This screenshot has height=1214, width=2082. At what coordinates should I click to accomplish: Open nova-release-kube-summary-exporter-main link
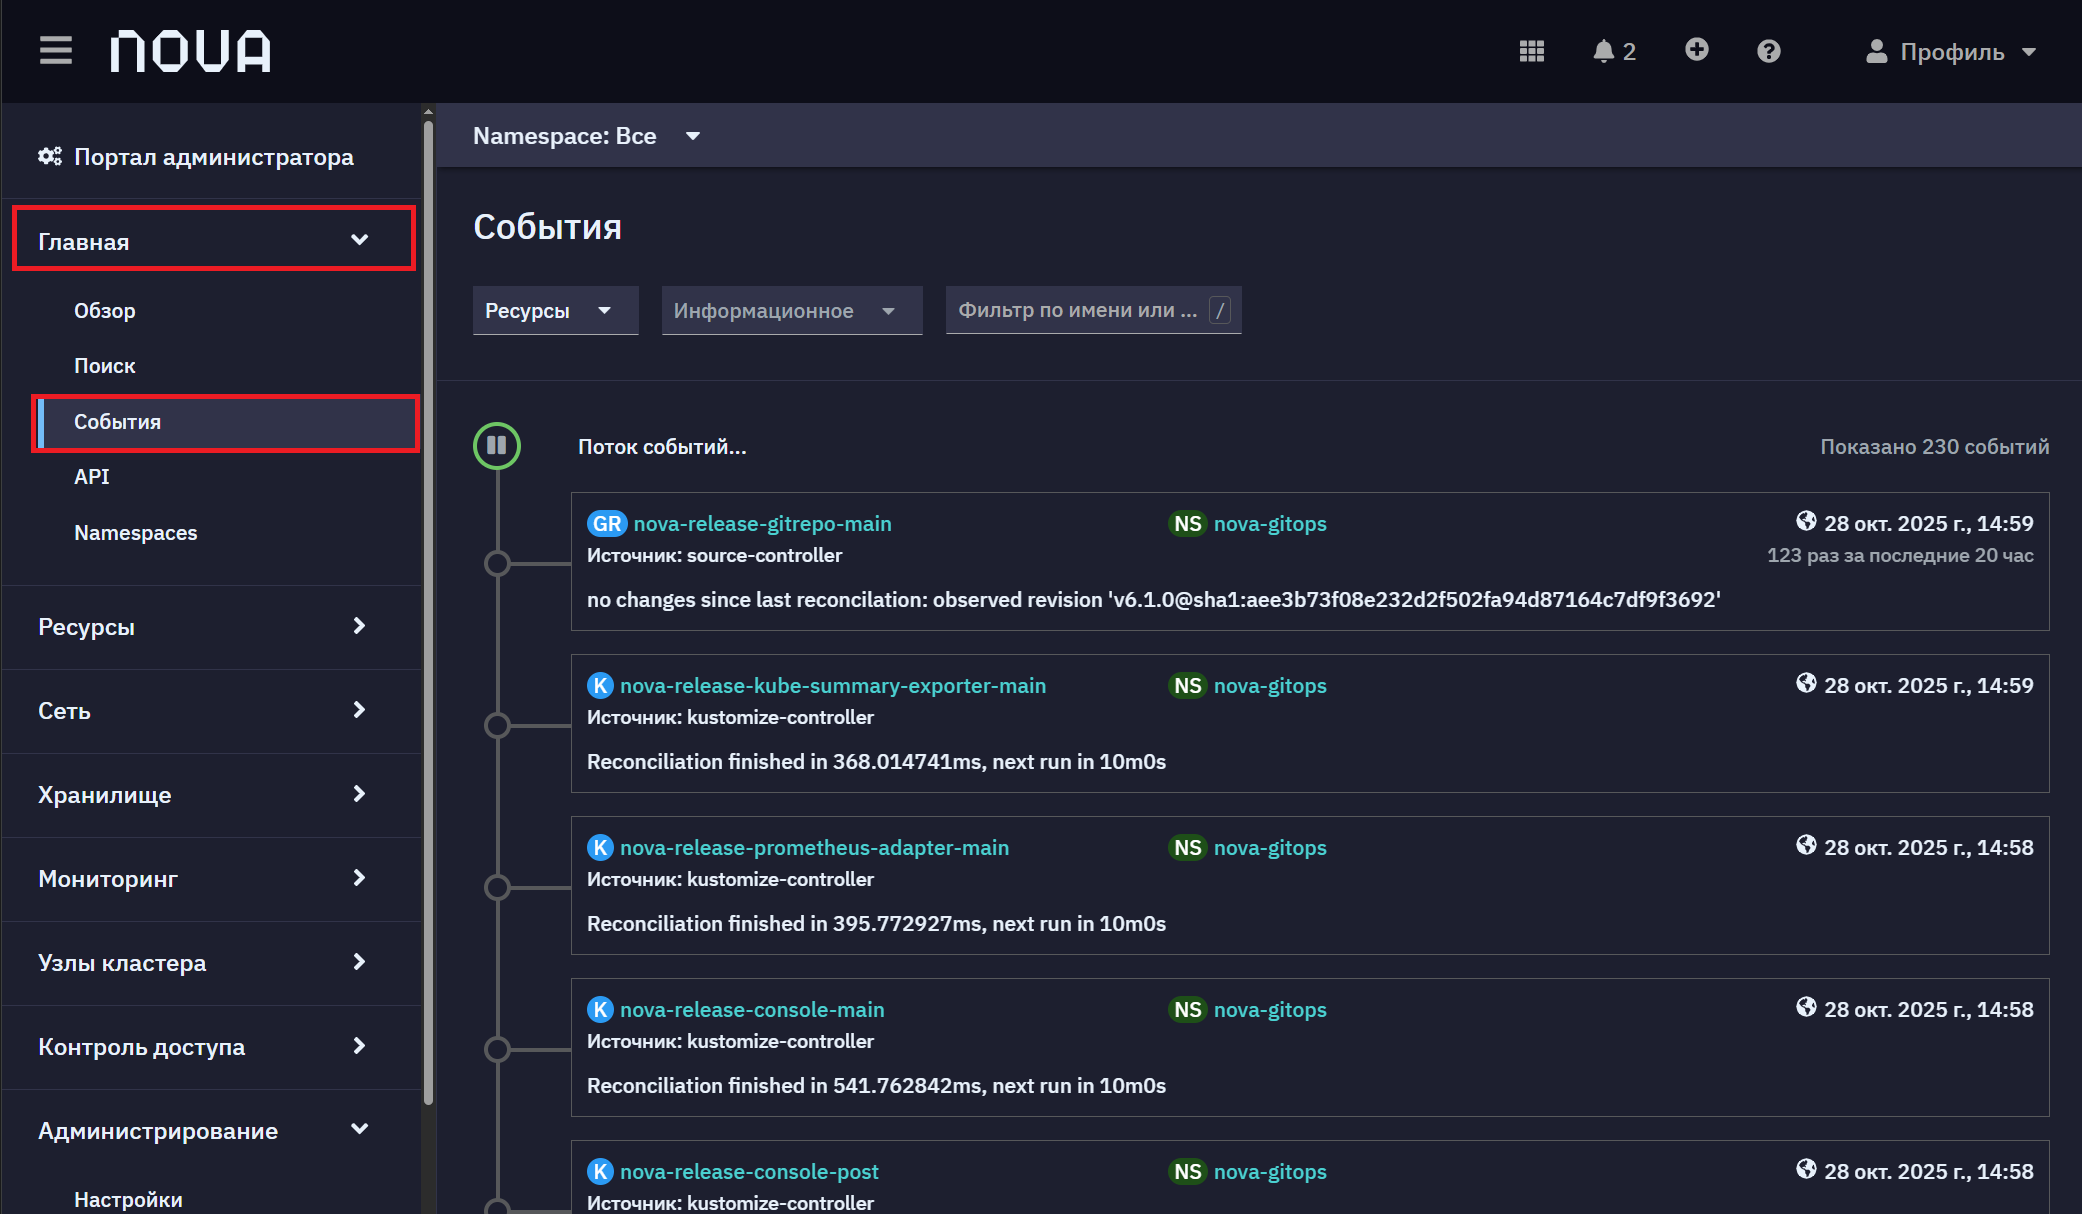point(833,686)
